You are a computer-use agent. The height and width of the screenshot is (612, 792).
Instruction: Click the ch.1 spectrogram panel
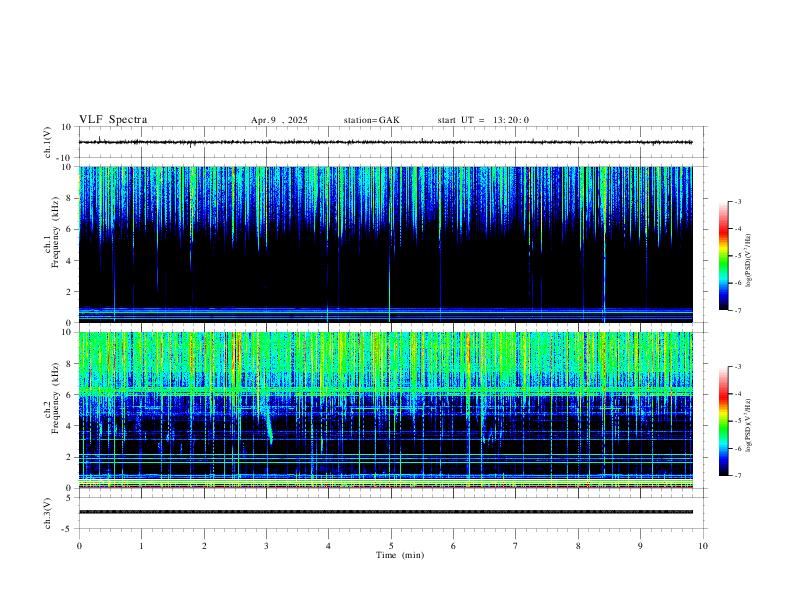point(385,244)
